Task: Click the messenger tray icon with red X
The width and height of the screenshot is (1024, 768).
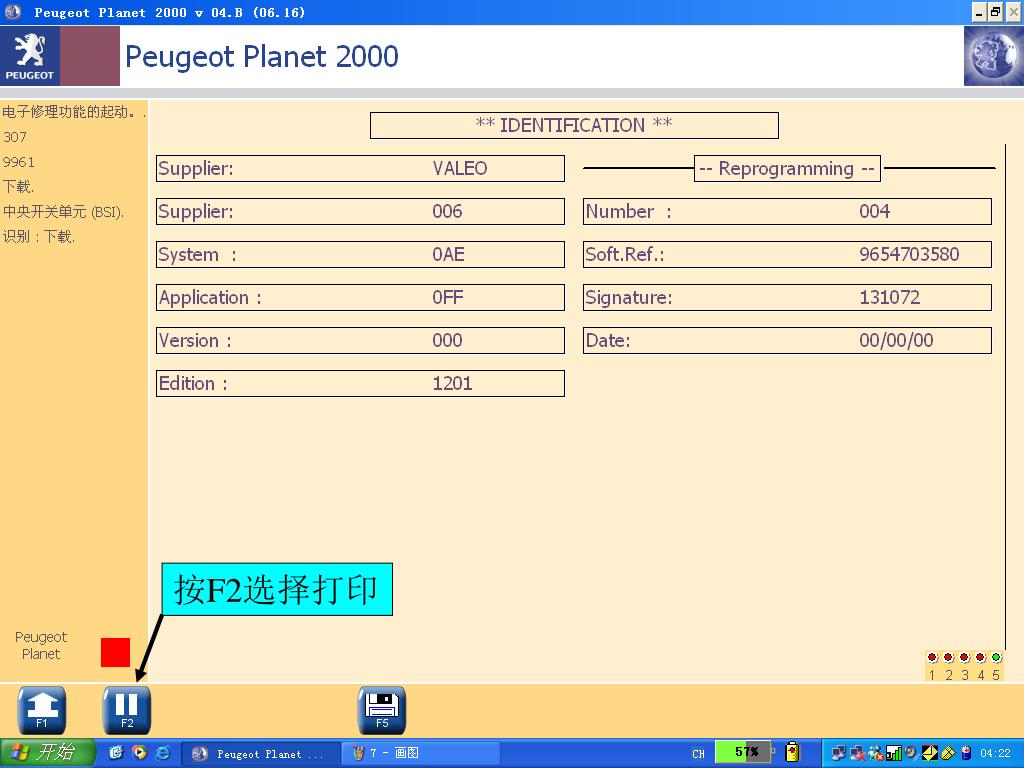Action: tap(876, 753)
